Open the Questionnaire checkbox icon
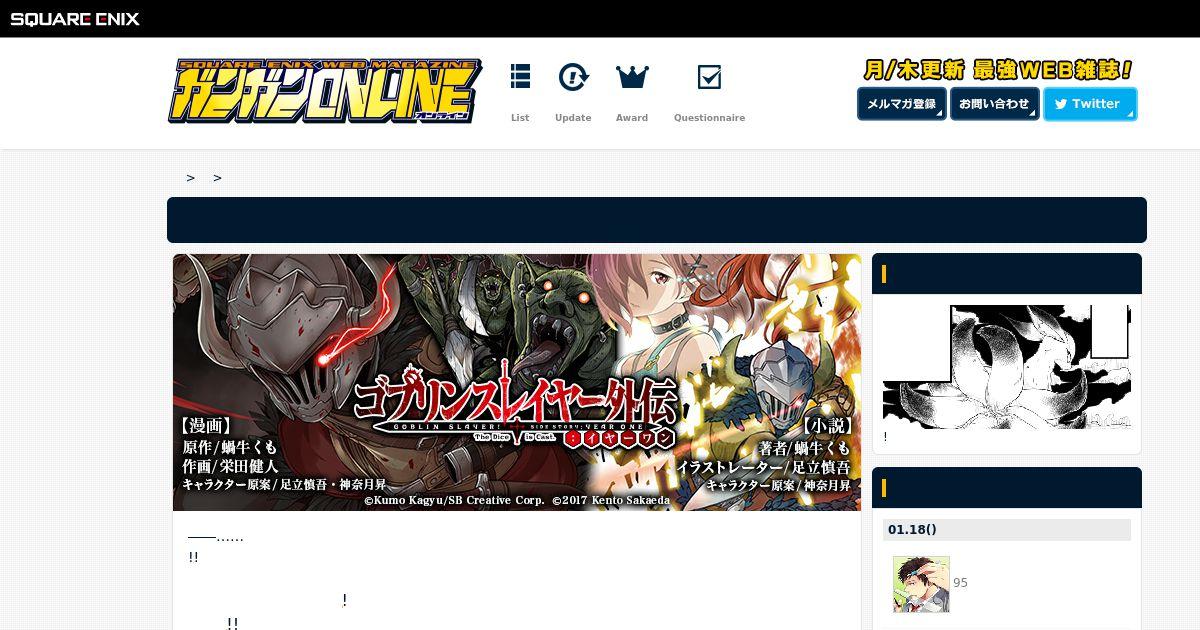The width and height of the screenshot is (1200, 630). click(x=709, y=77)
